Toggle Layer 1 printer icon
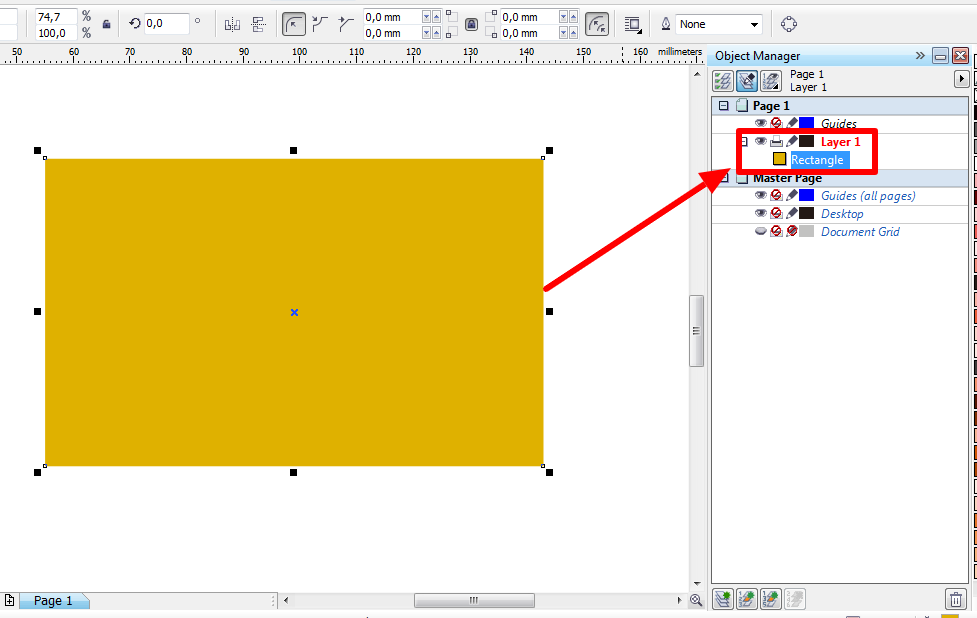Image resolution: width=977 pixels, height=618 pixels. [776, 141]
